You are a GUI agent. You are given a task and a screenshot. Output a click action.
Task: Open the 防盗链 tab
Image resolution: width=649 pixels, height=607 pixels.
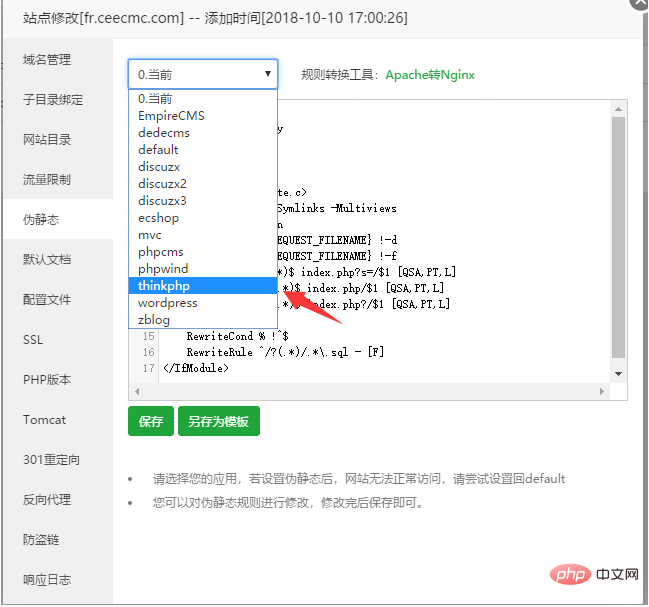(58, 540)
